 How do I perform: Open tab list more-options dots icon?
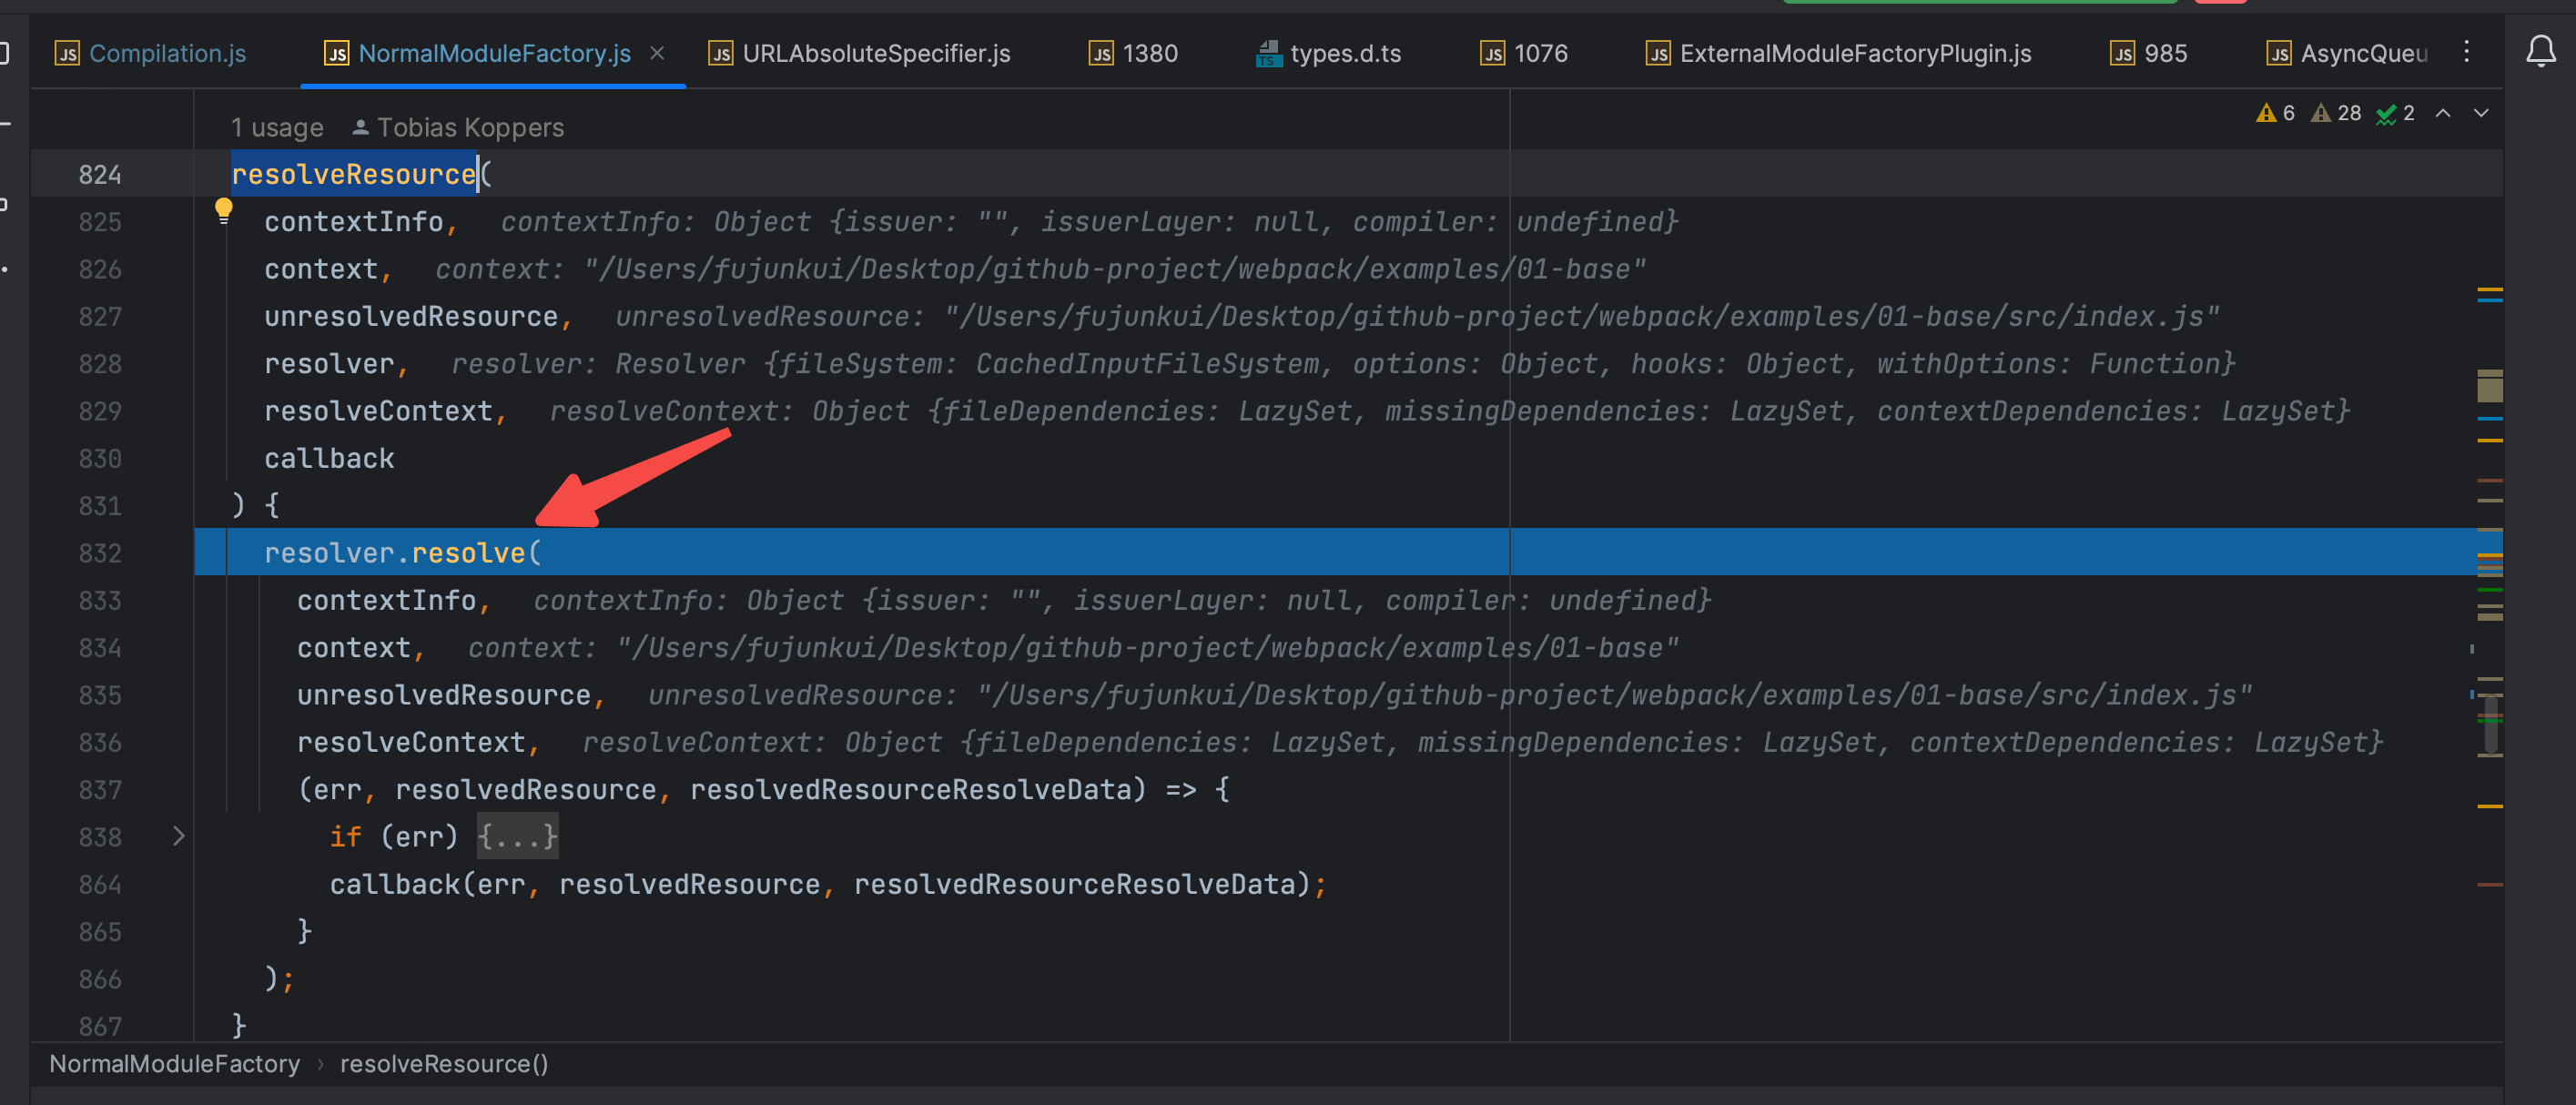click(2466, 52)
